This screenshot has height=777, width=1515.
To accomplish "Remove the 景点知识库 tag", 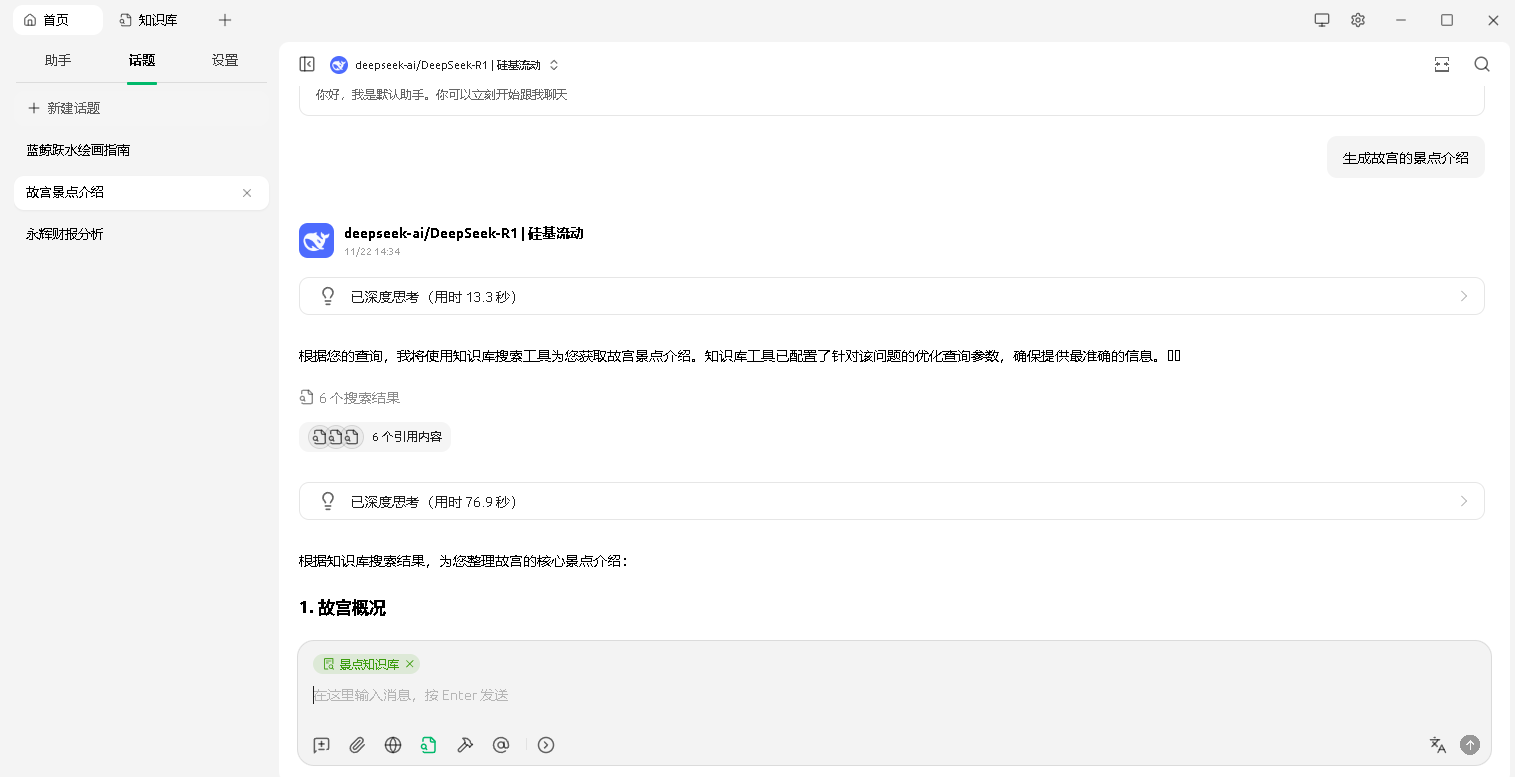I will click(x=410, y=664).
